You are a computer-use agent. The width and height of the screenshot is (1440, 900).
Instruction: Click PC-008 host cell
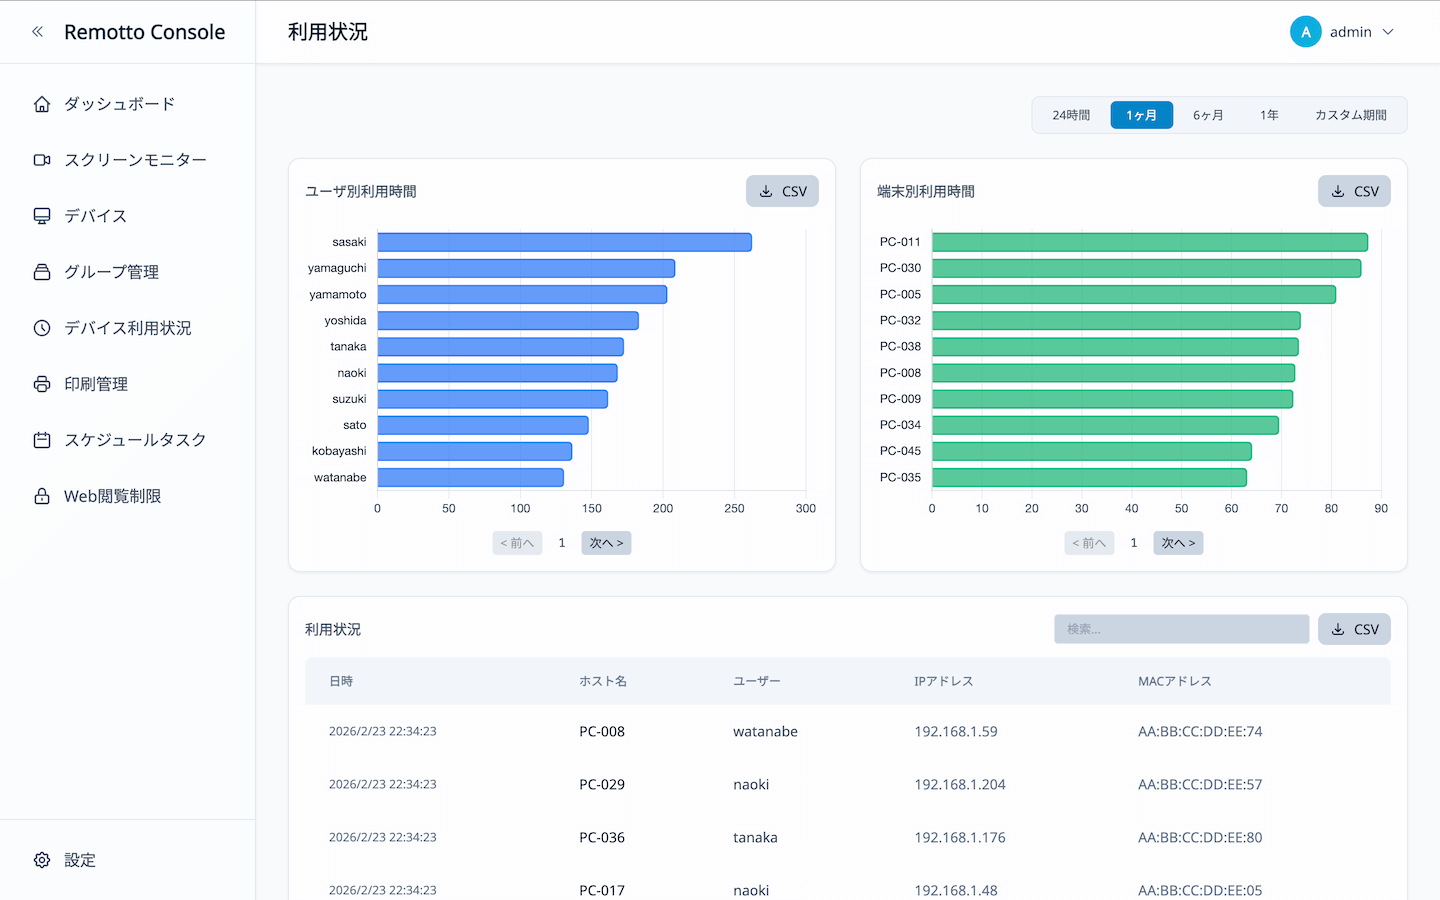click(602, 731)
